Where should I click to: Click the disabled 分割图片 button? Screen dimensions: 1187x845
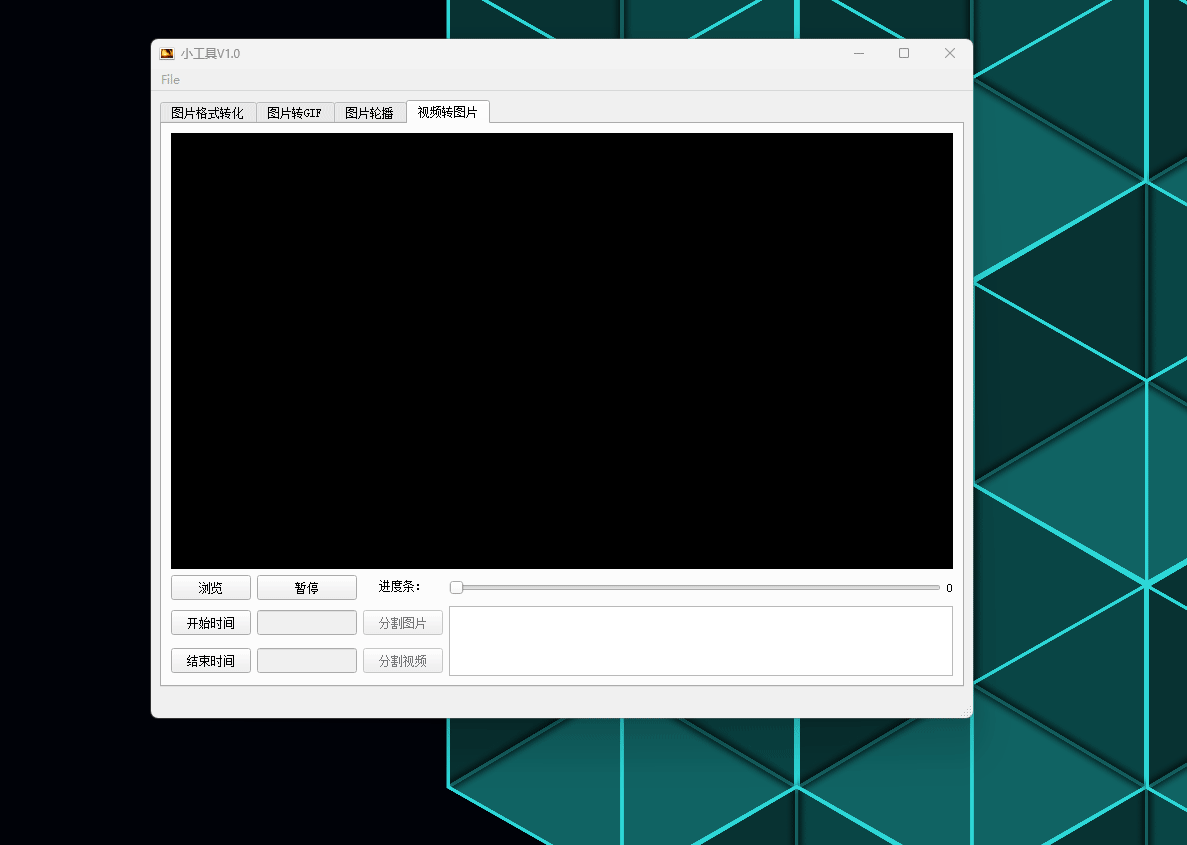click(403, 622)
